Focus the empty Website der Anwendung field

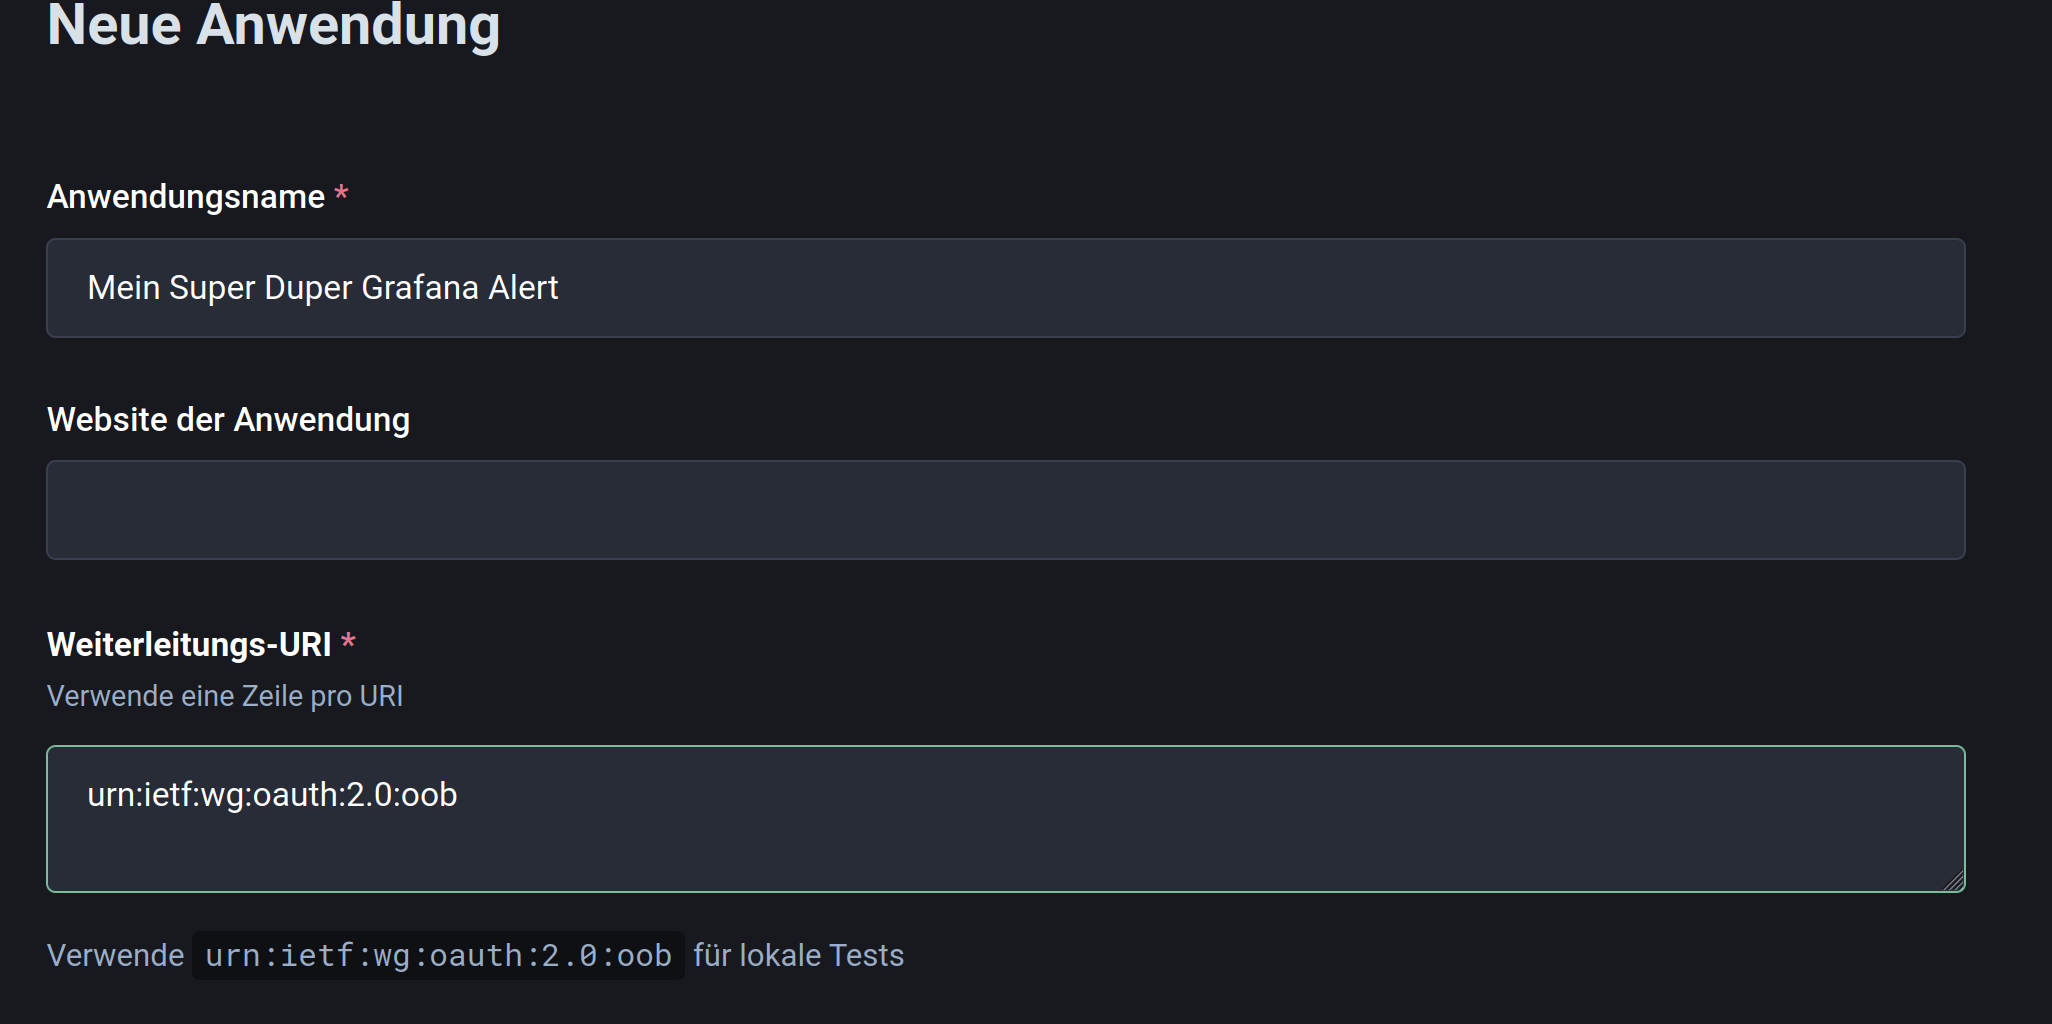tap(1005, 510)
